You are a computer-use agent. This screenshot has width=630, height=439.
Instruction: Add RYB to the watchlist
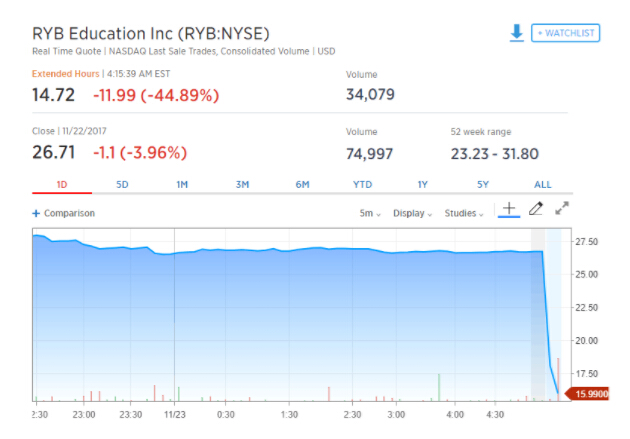coord(565,33)
